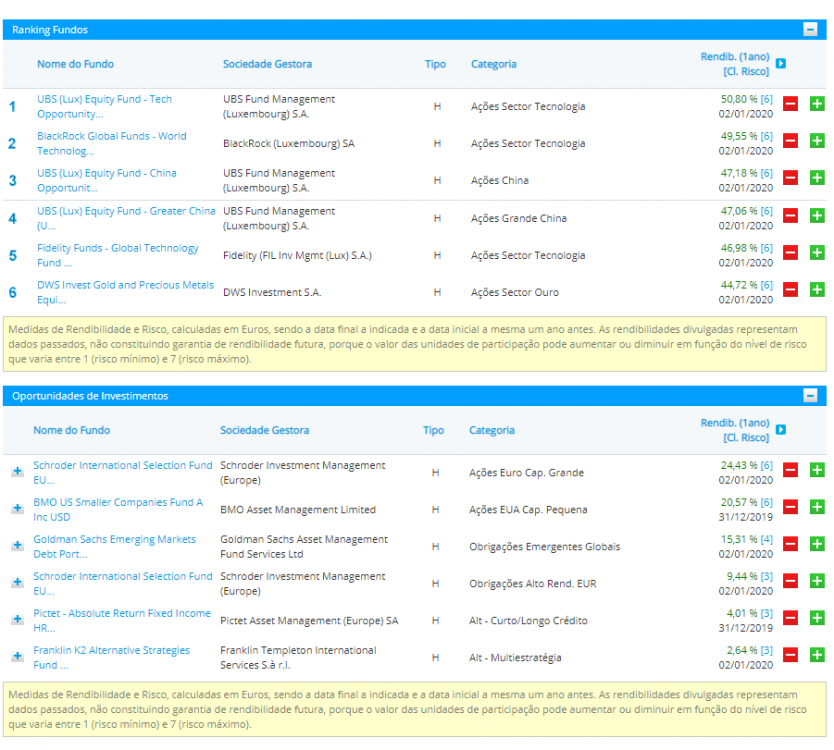
Task: Open UBS (Lux) Equity Fund - China Opportunity link
Action: point(106,180)
